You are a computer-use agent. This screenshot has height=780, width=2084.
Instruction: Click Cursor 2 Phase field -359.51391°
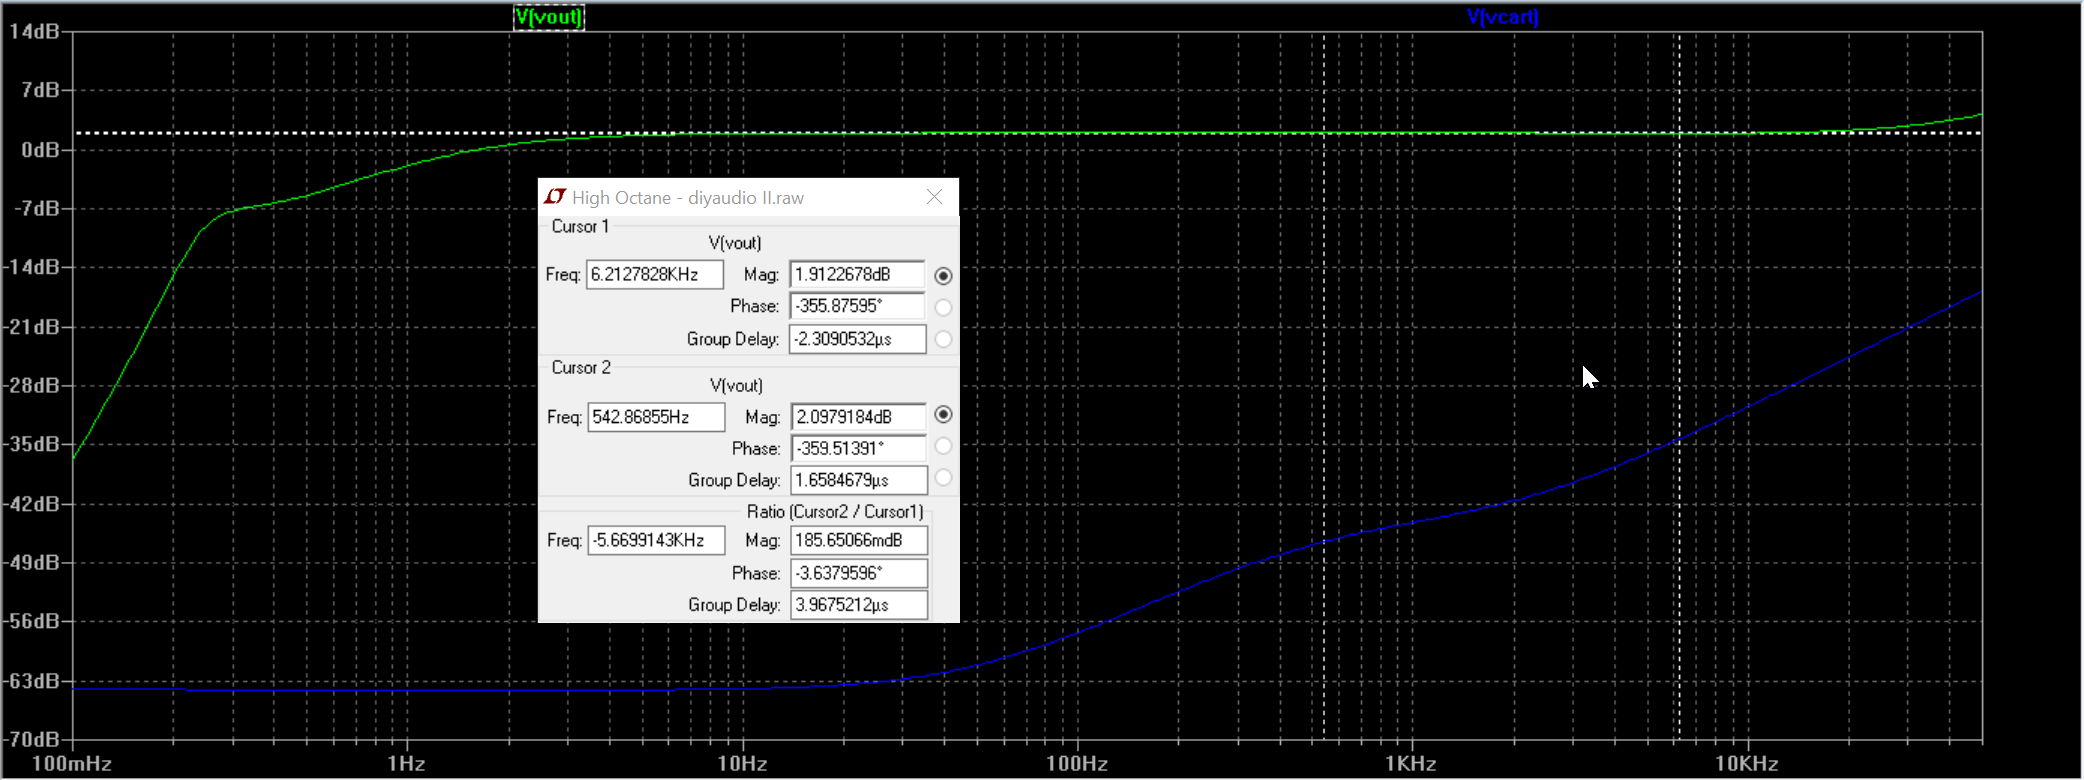coord(859,448)
